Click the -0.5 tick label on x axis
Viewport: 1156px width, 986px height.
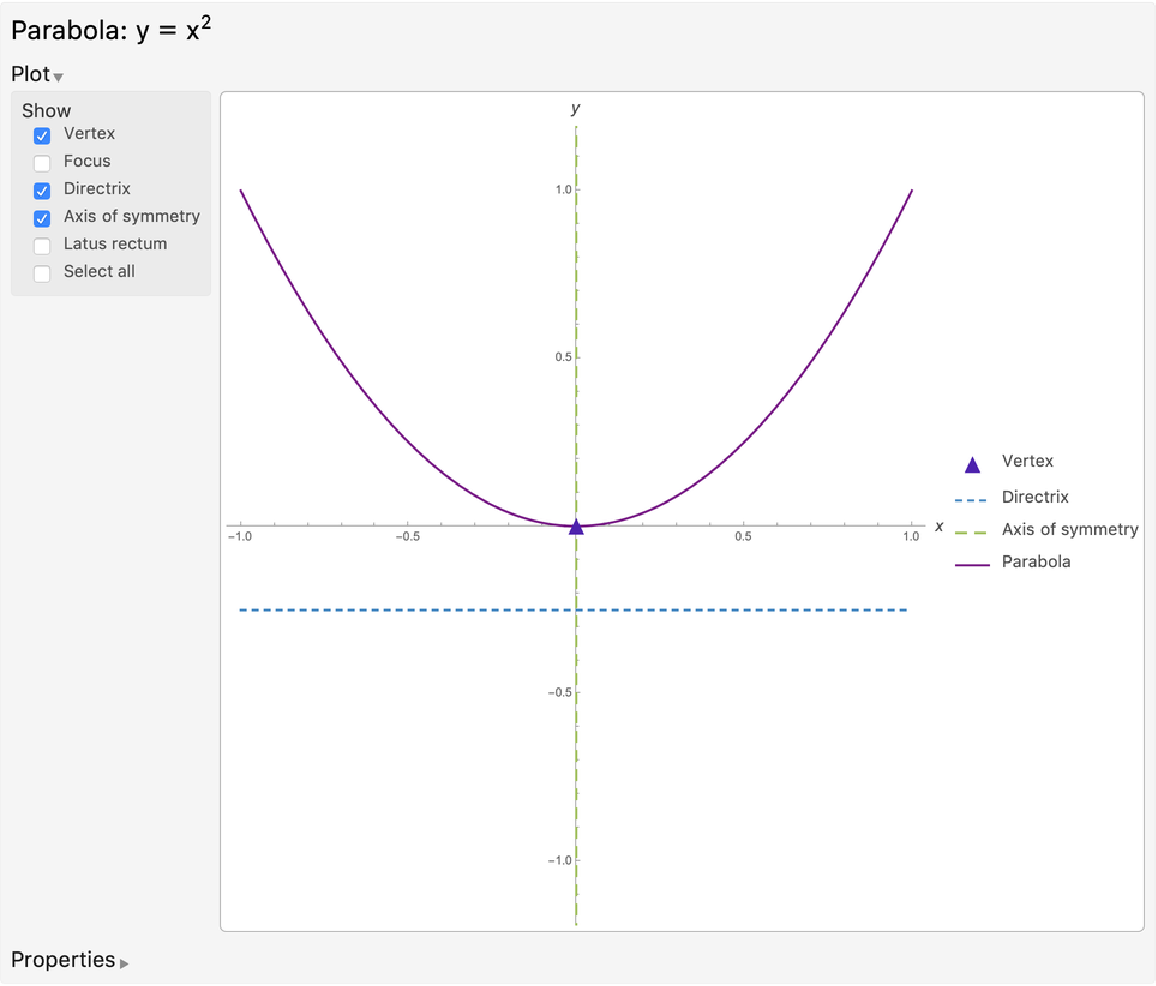[x=406, y=537]
